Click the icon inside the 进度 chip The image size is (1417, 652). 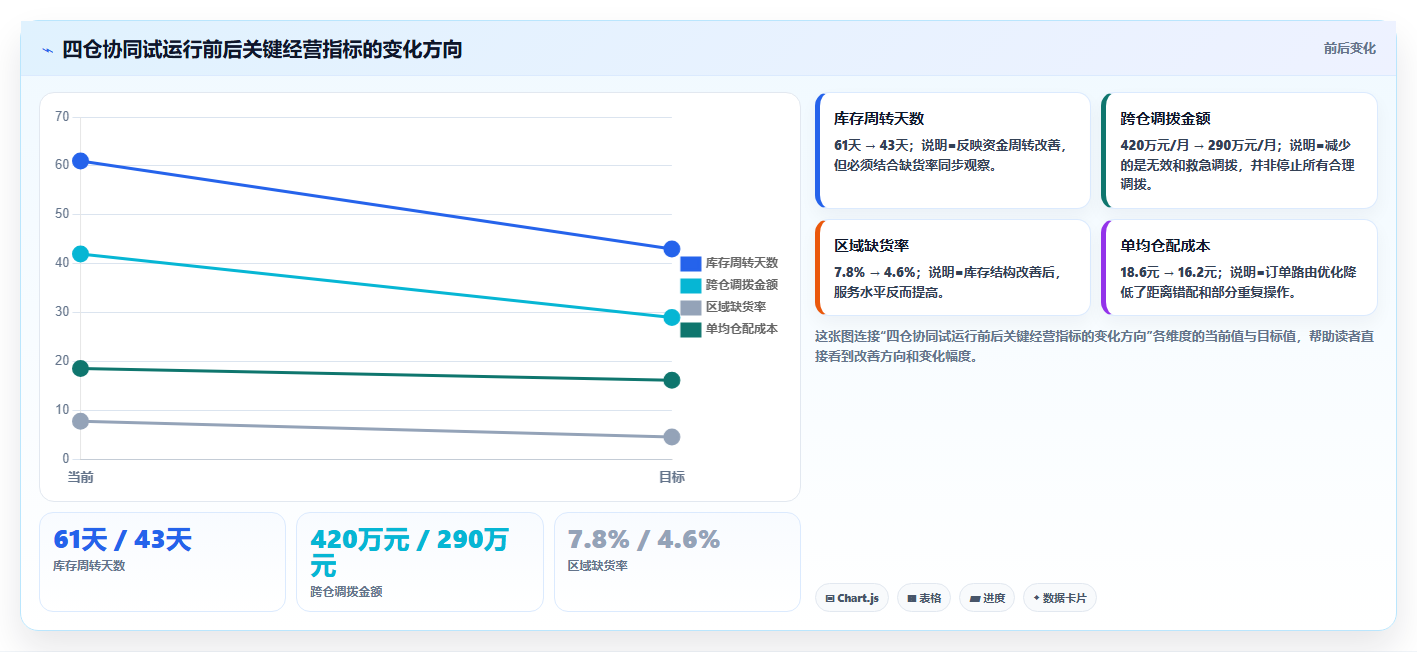974,598
